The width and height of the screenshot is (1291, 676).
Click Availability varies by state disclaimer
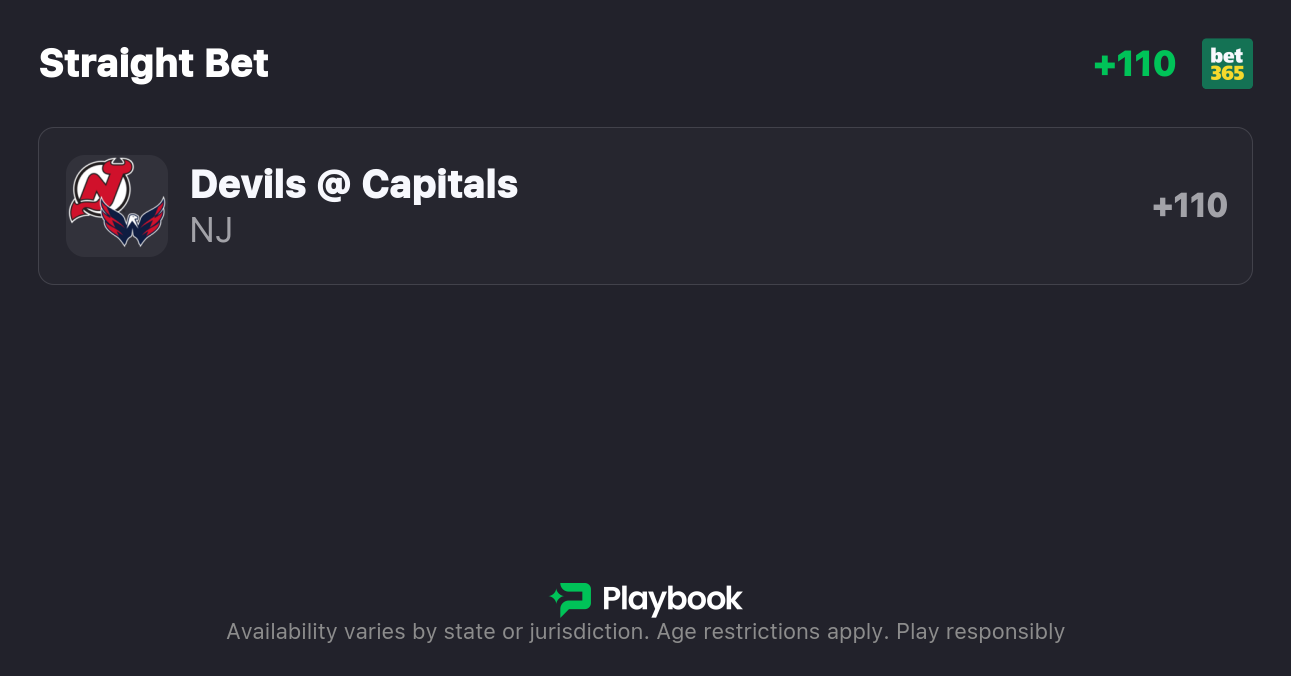pyautogui.click(x=436, y=632)
